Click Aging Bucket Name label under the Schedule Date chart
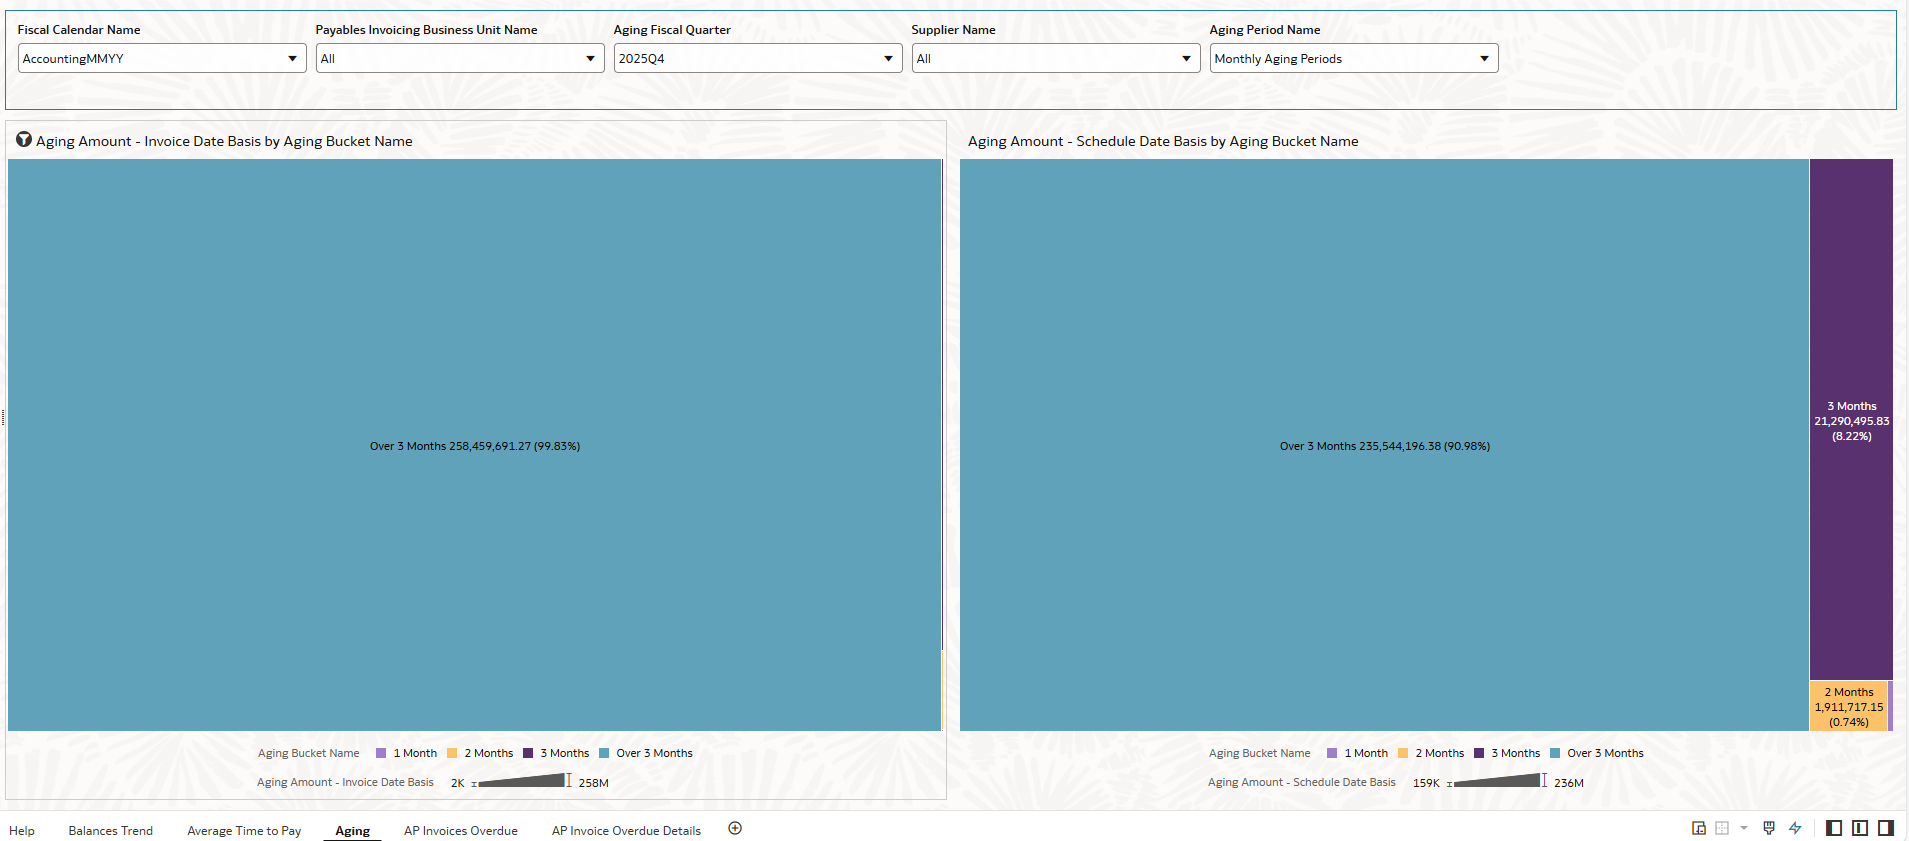The width and height of the screenshot is (1909, 841). 1259,753
